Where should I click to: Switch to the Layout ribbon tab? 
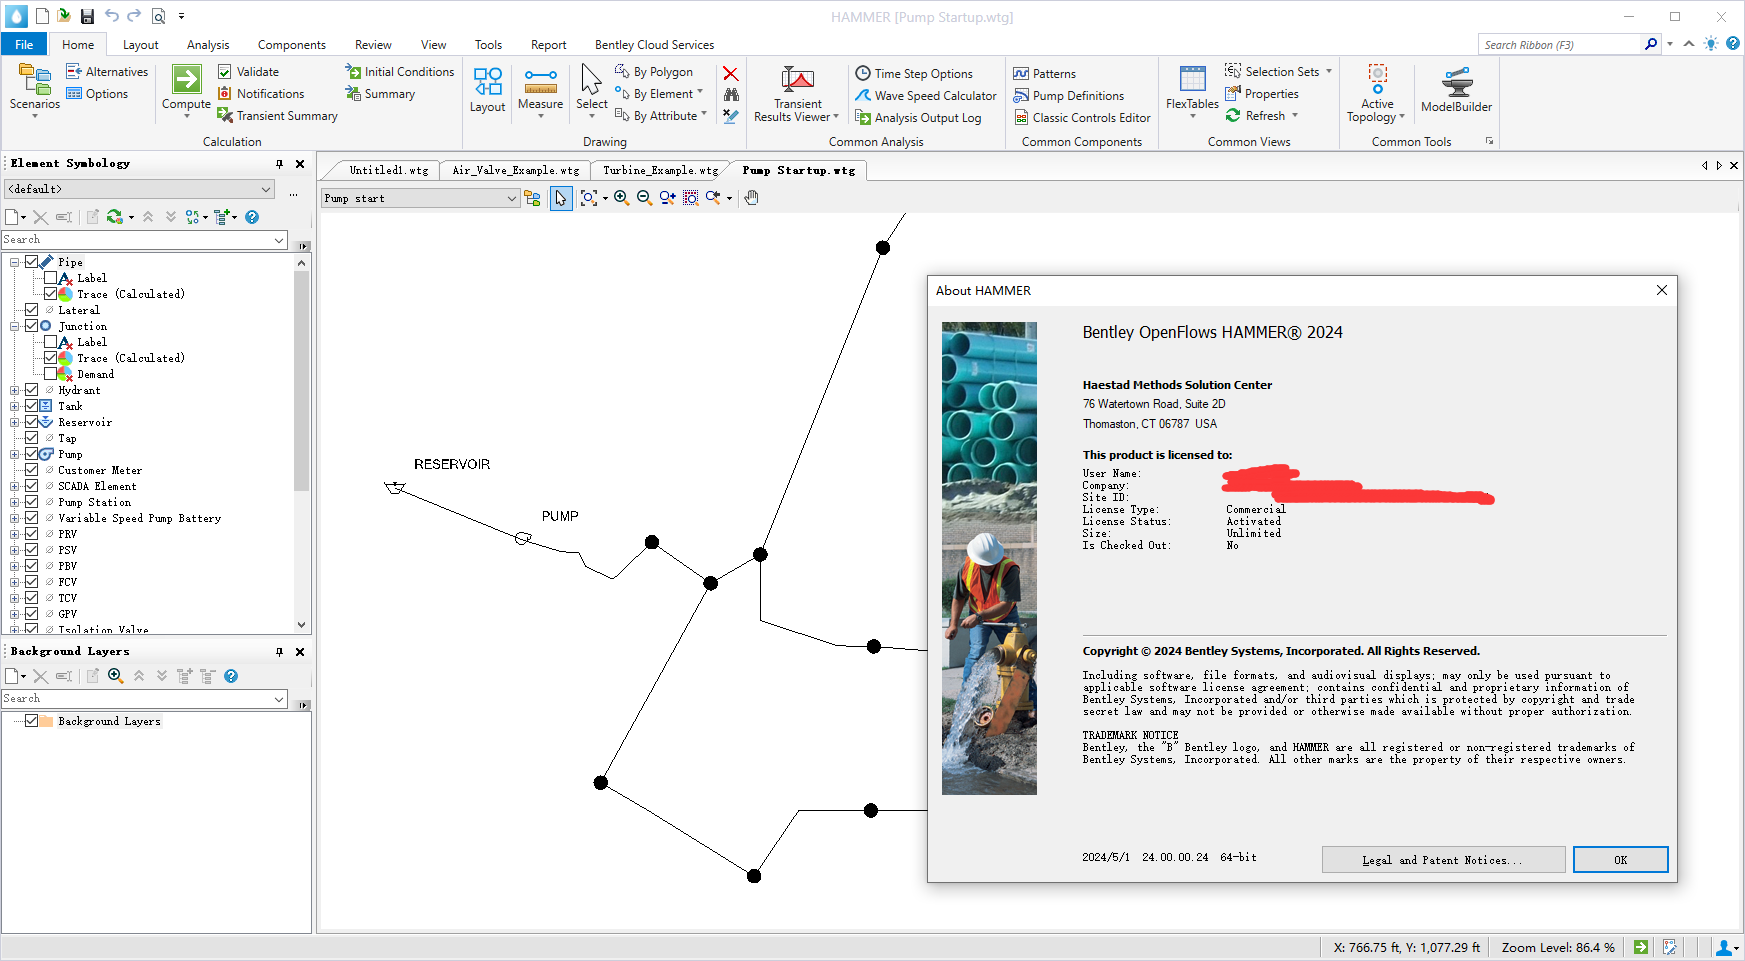click(140, 45)
